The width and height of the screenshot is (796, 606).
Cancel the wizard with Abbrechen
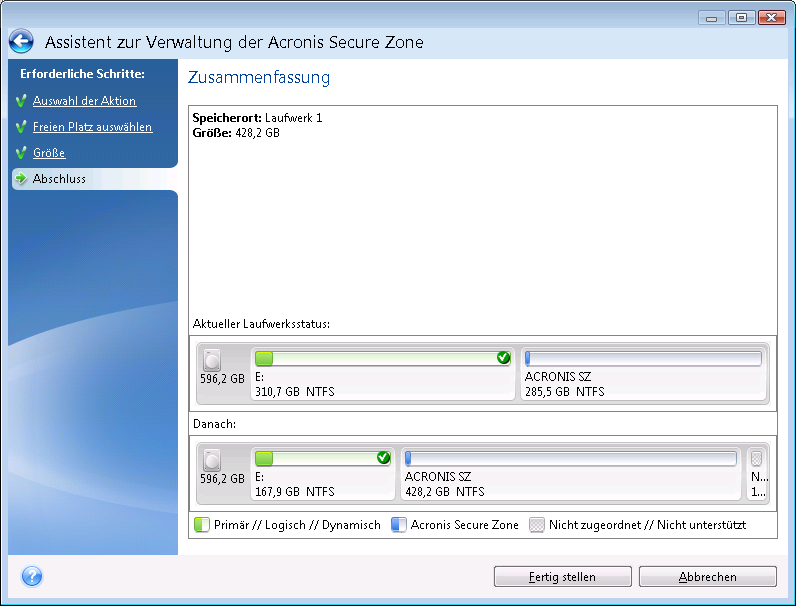[x=707, y=577]
